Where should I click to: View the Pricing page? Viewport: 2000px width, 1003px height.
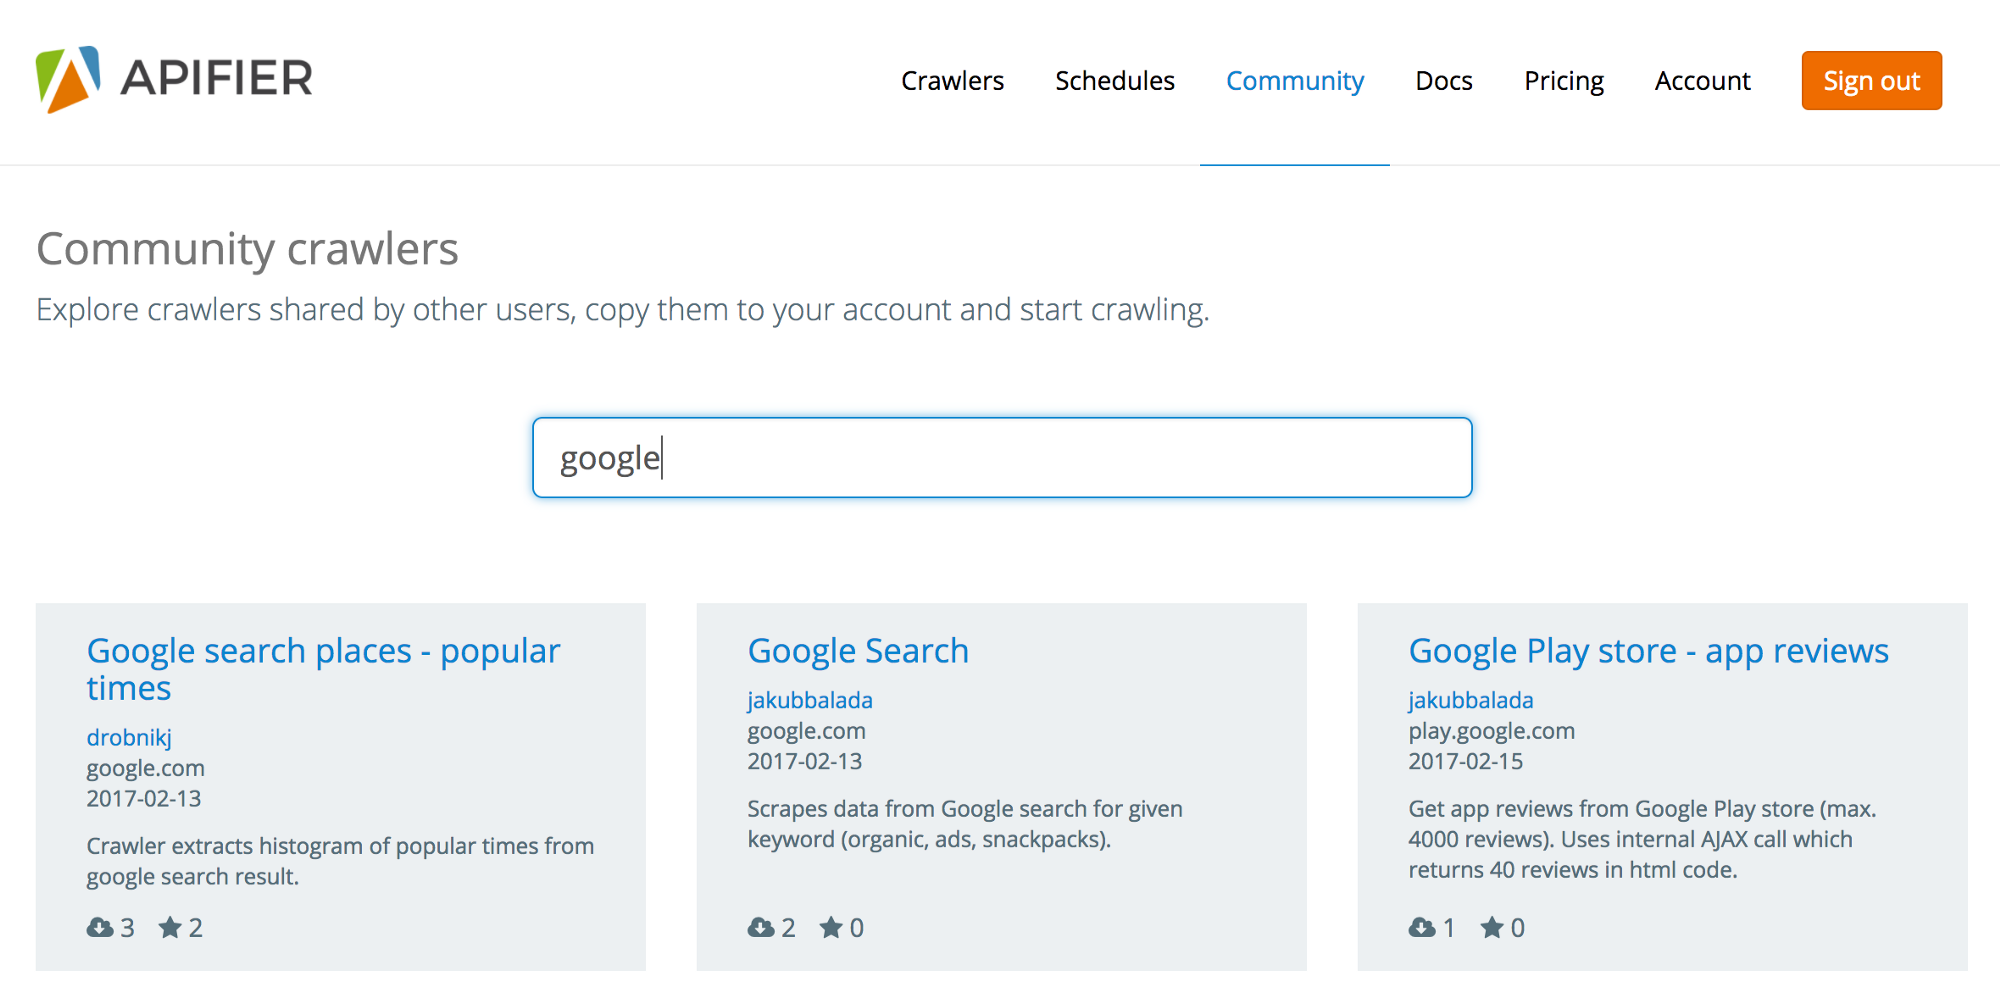(1563, 80)
